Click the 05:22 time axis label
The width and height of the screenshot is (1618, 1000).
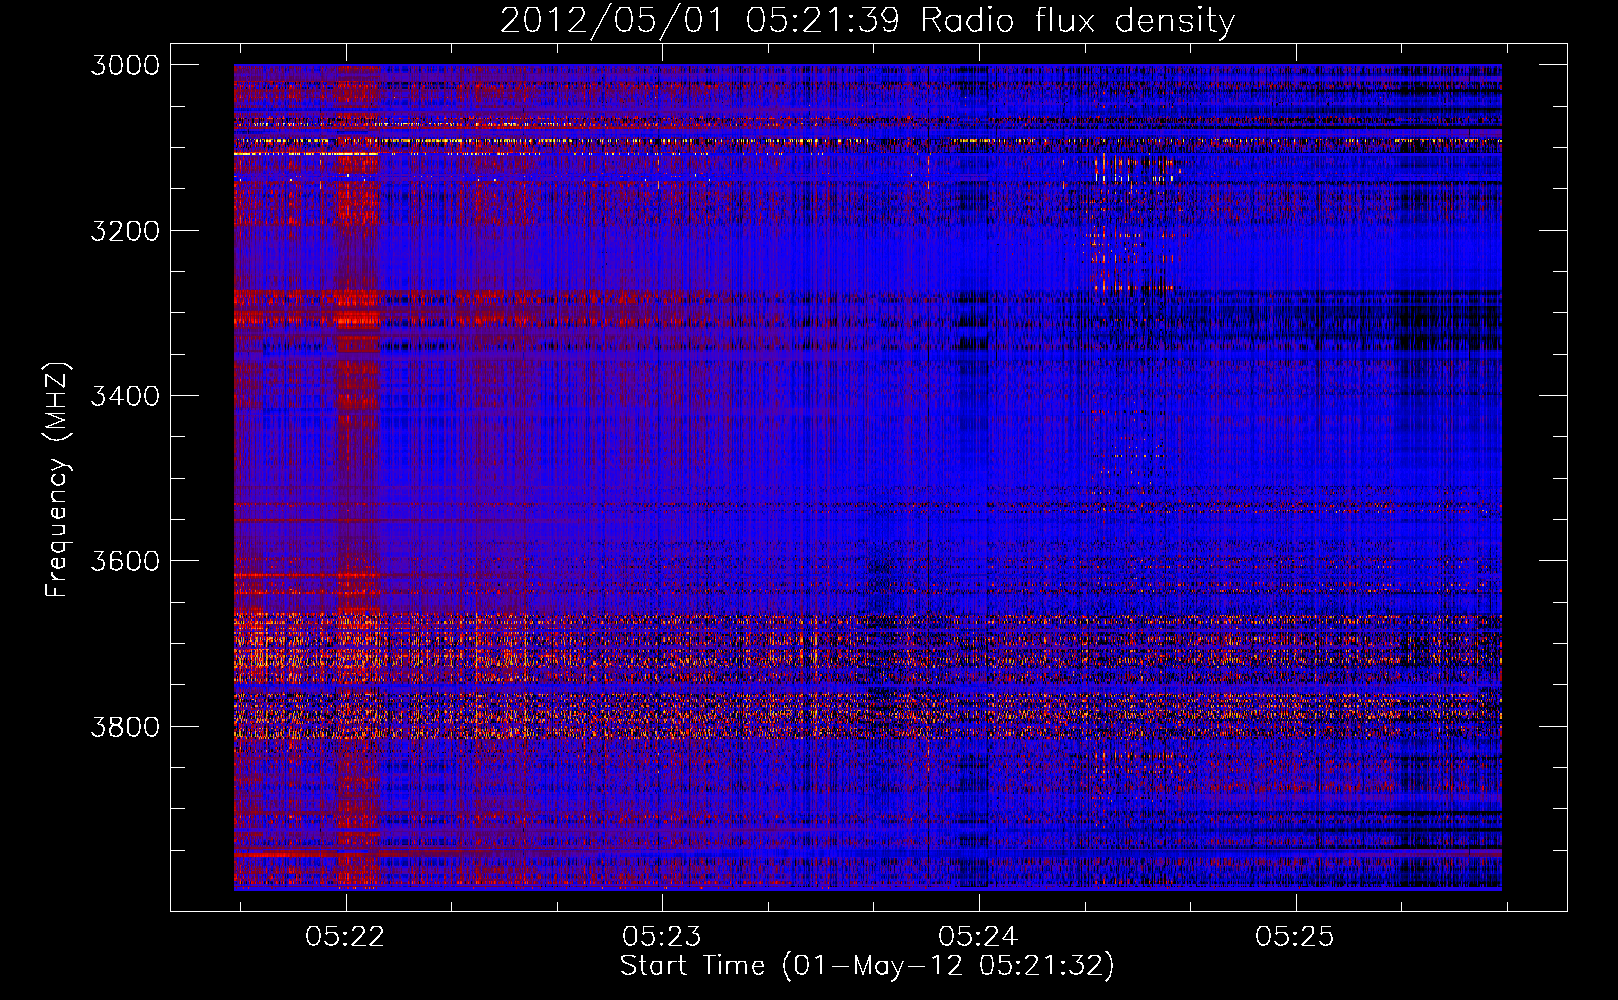tap(345, 936)
